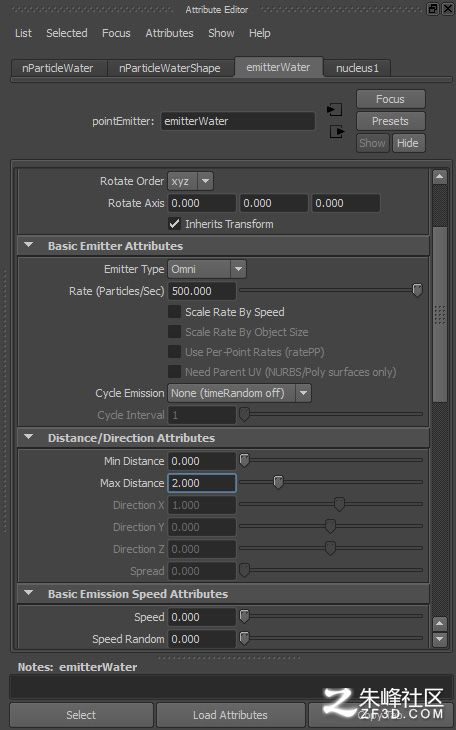
Task: Open the Attributes menu
Action: (x=170, y=33)
